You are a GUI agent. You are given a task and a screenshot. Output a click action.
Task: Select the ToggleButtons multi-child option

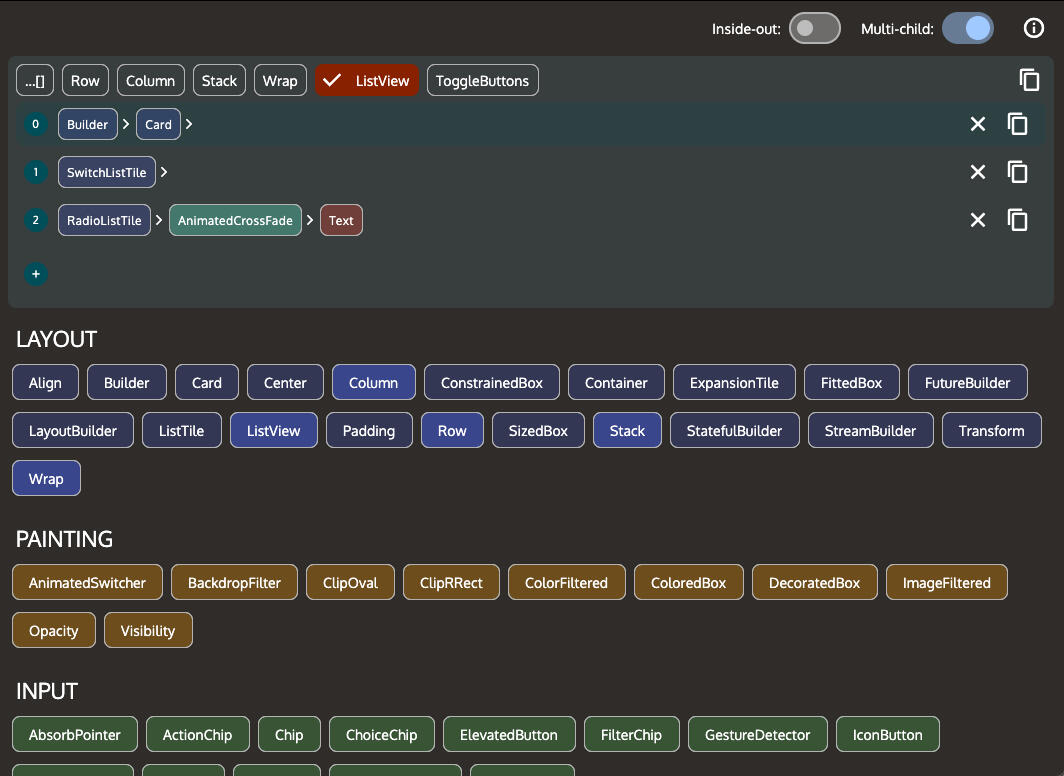482,81
